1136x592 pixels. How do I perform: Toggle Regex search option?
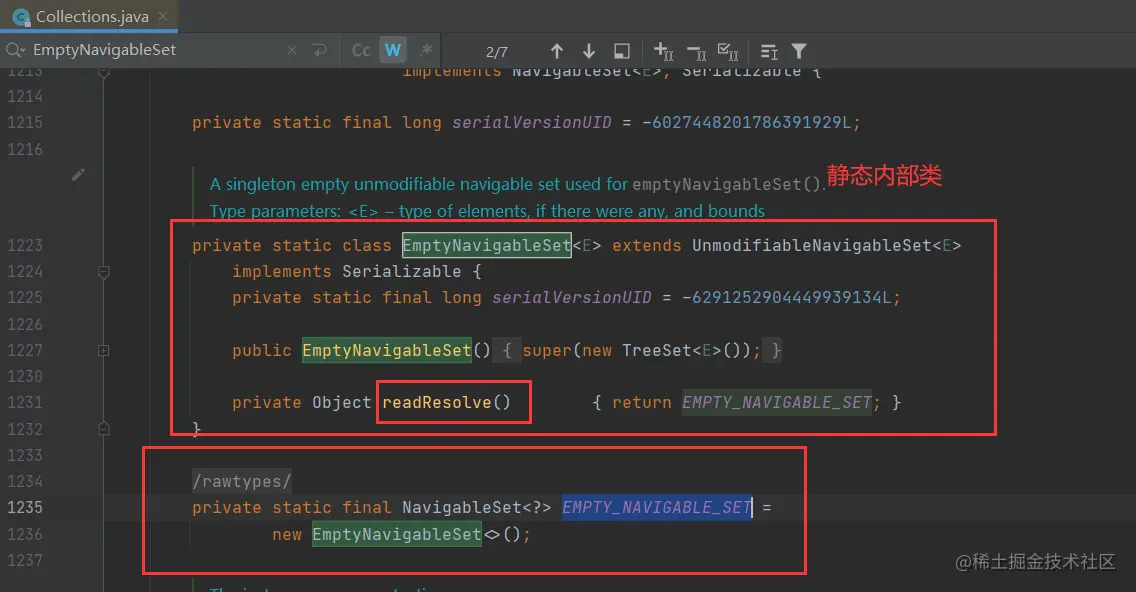[x=426, y=50]
